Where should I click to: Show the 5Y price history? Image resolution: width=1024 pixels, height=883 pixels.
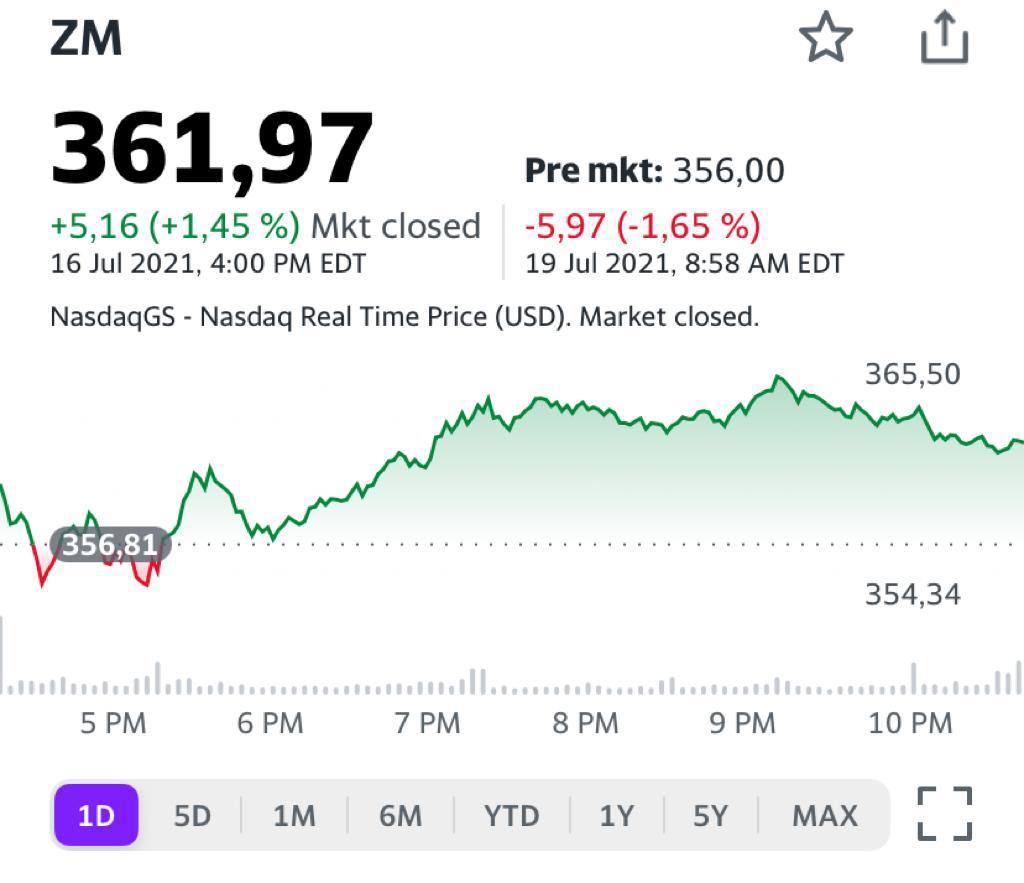(x=710, y=815)
